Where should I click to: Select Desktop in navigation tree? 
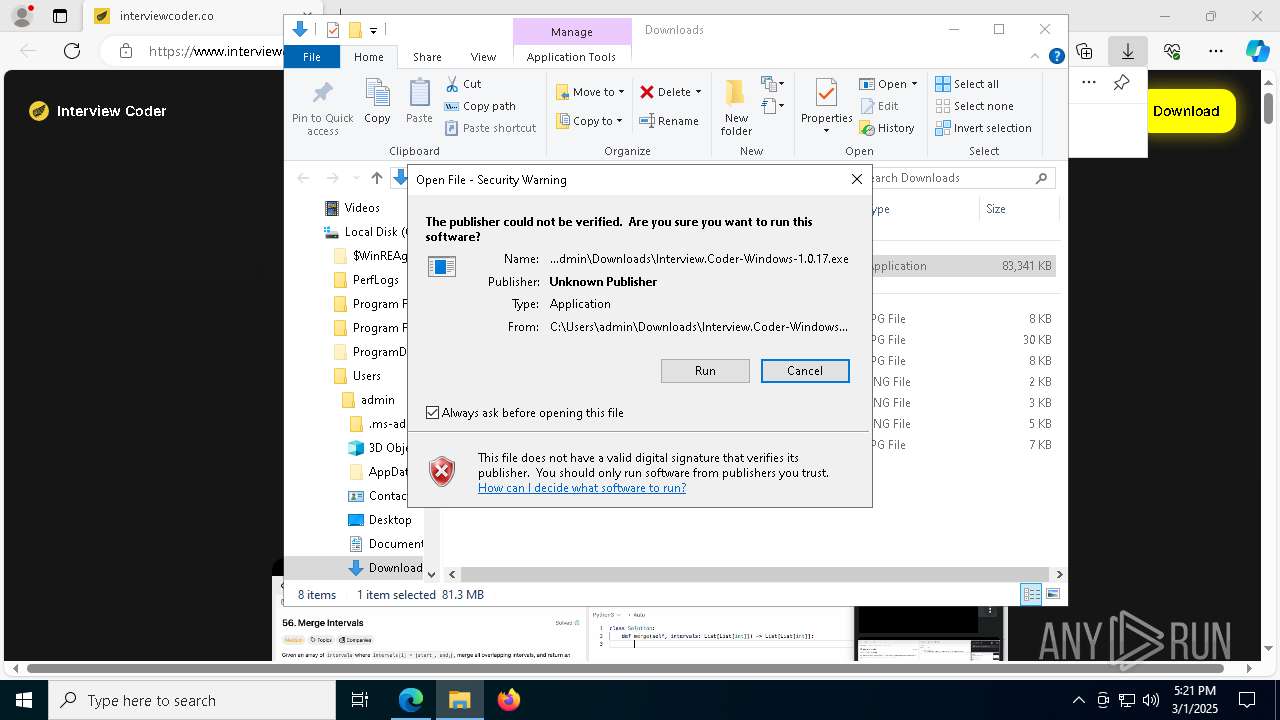tap(379, 520)
